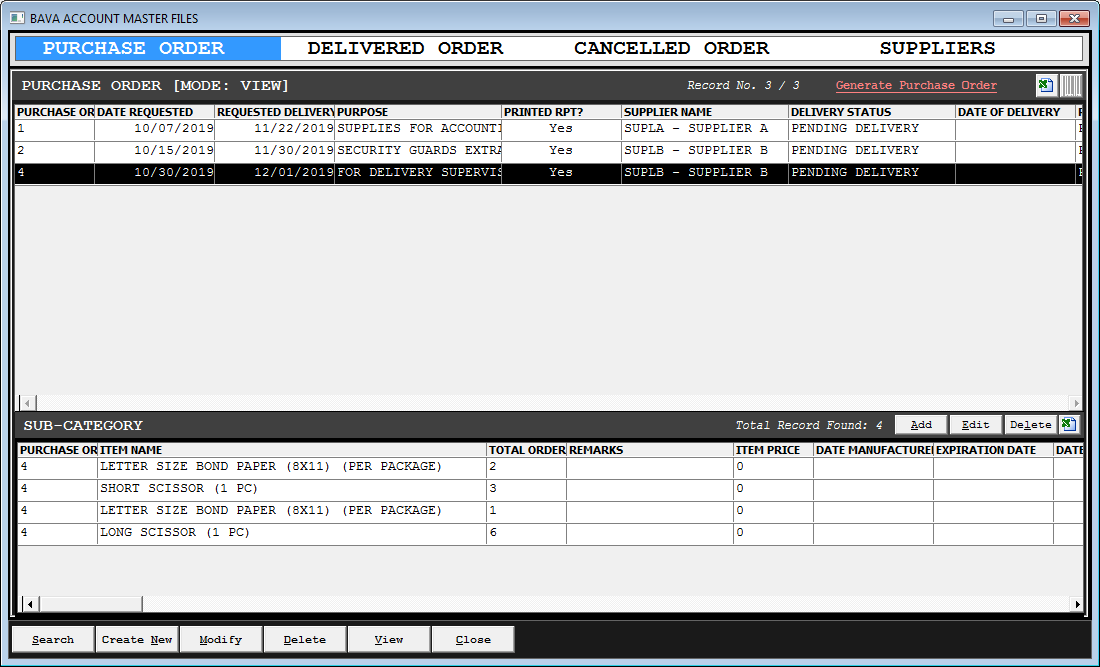Click the View button in bottom bar

[389, 640]
